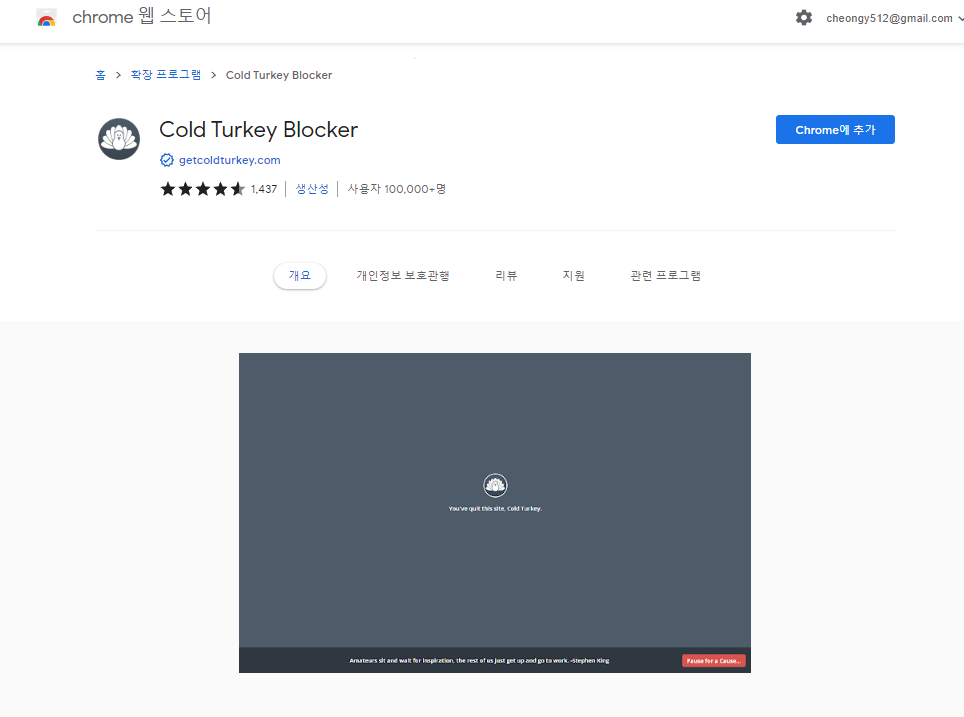Expand the cheongy512@gmail.com account dropdown

click(894, 18)
